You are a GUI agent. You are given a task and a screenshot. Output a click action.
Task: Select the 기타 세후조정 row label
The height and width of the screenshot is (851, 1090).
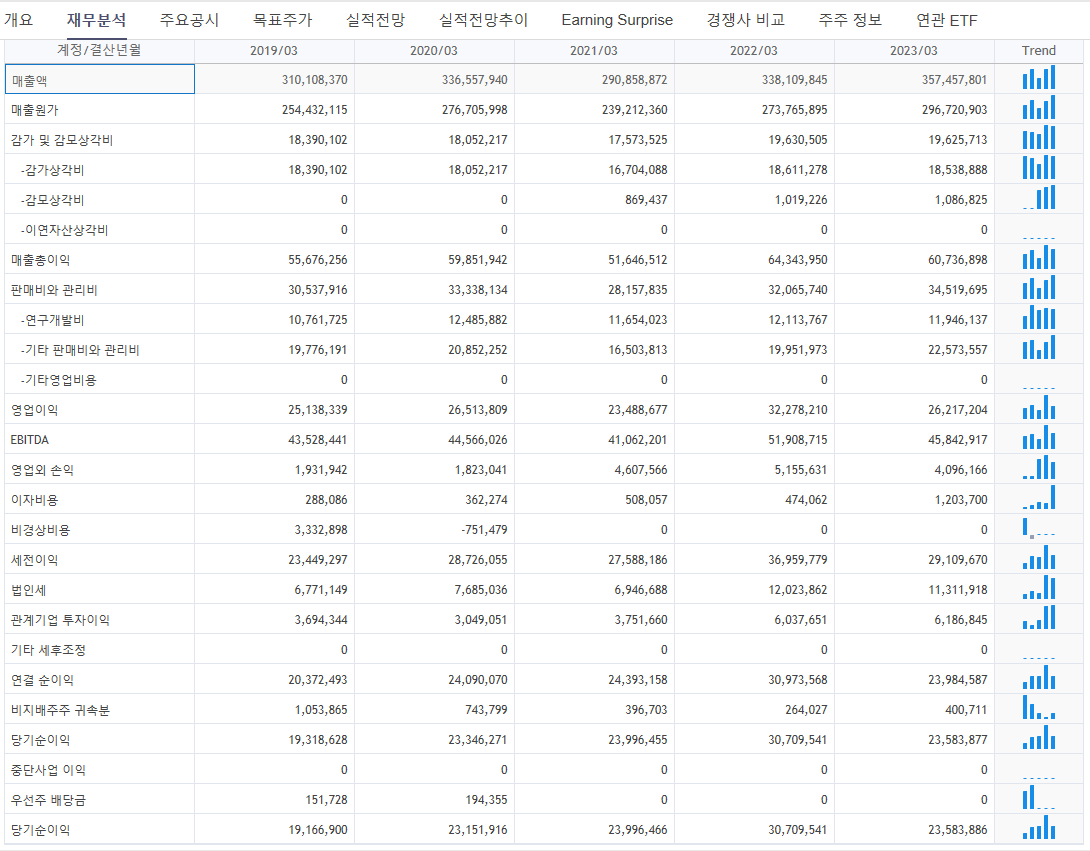click(49, 650)
